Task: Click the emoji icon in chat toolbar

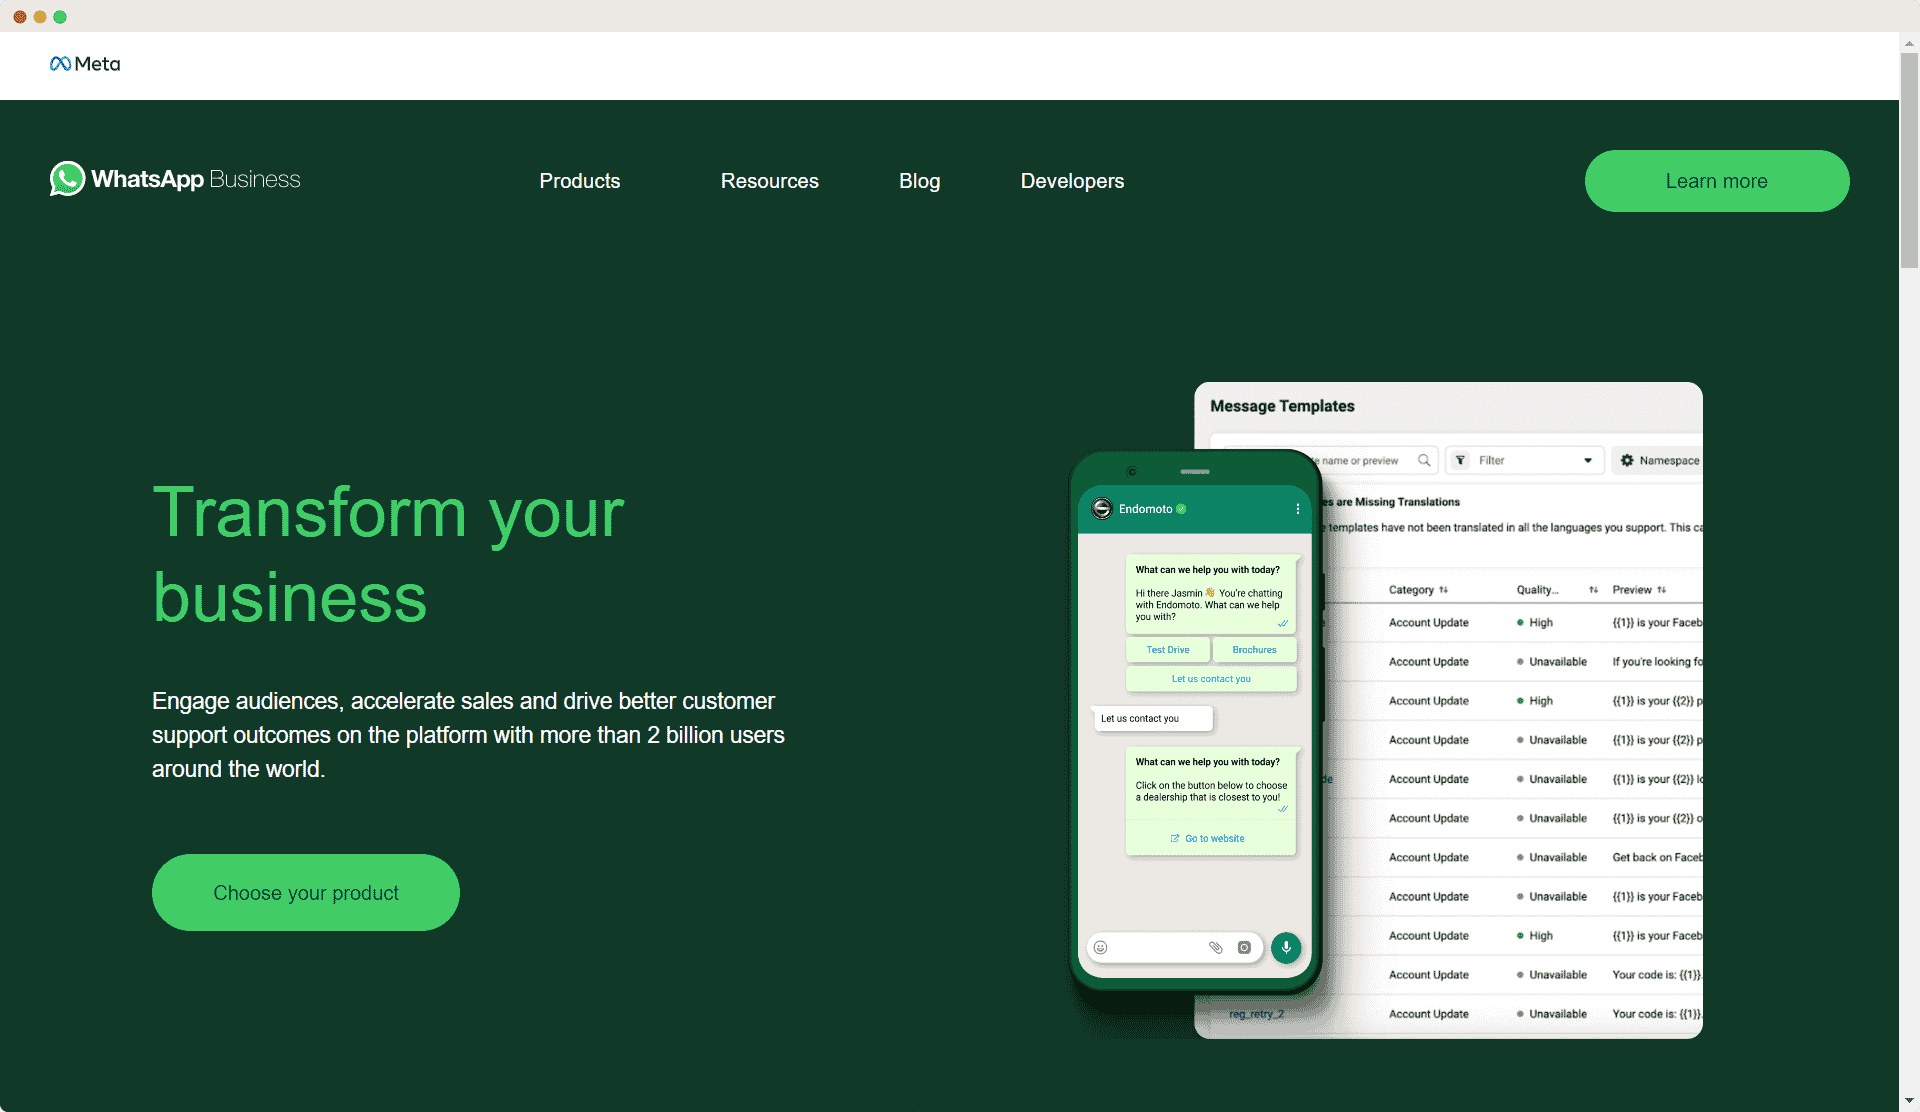Action: click(x=1101, y=947)
